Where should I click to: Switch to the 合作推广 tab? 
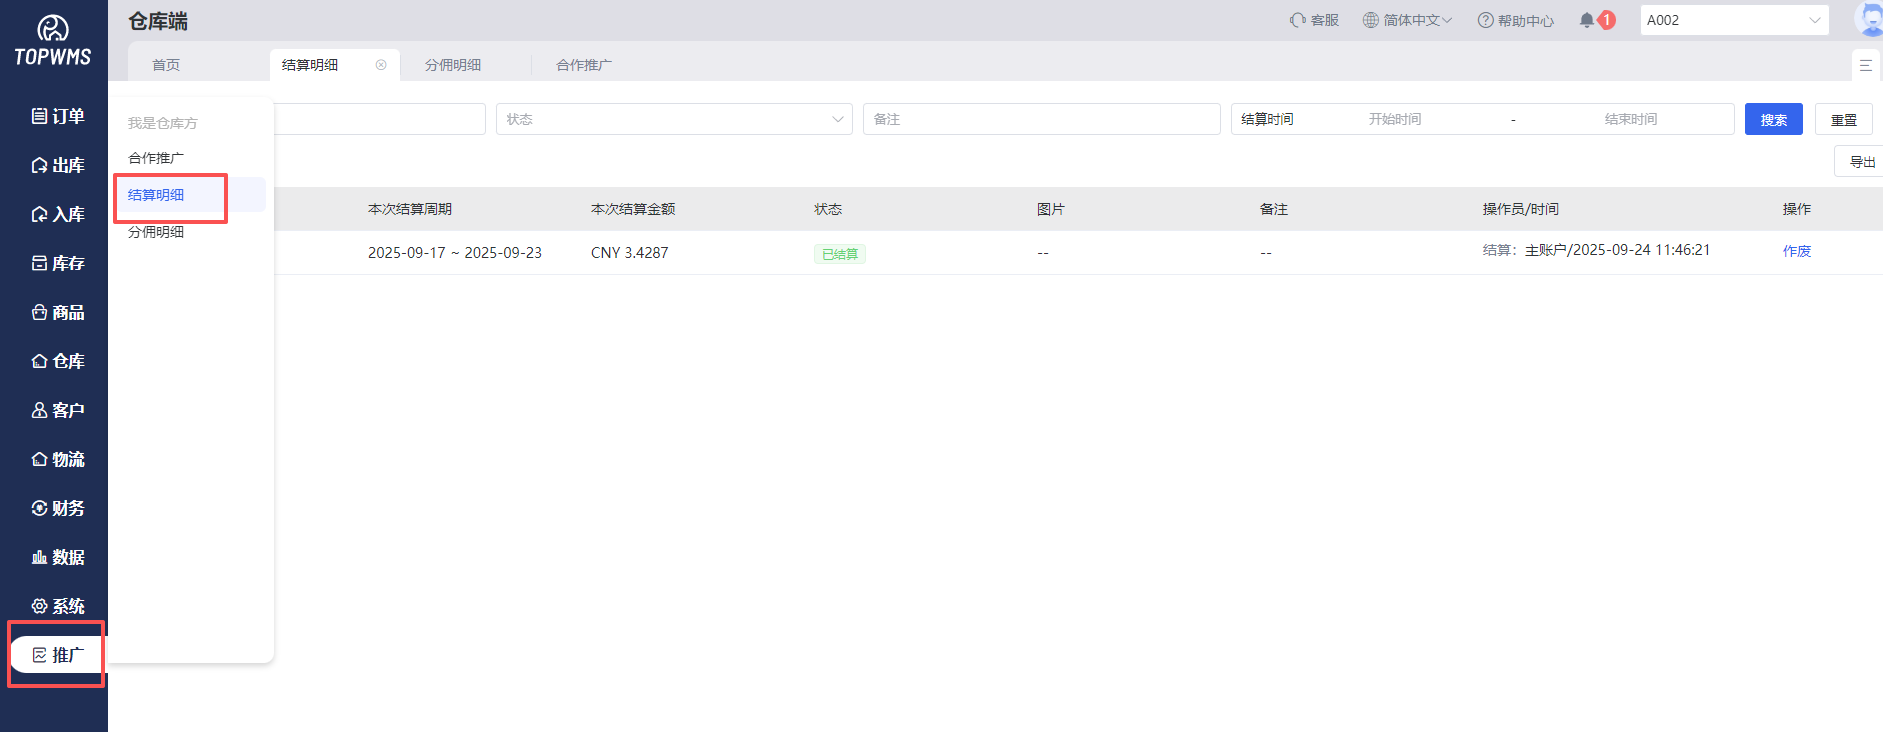coord(584,65)
